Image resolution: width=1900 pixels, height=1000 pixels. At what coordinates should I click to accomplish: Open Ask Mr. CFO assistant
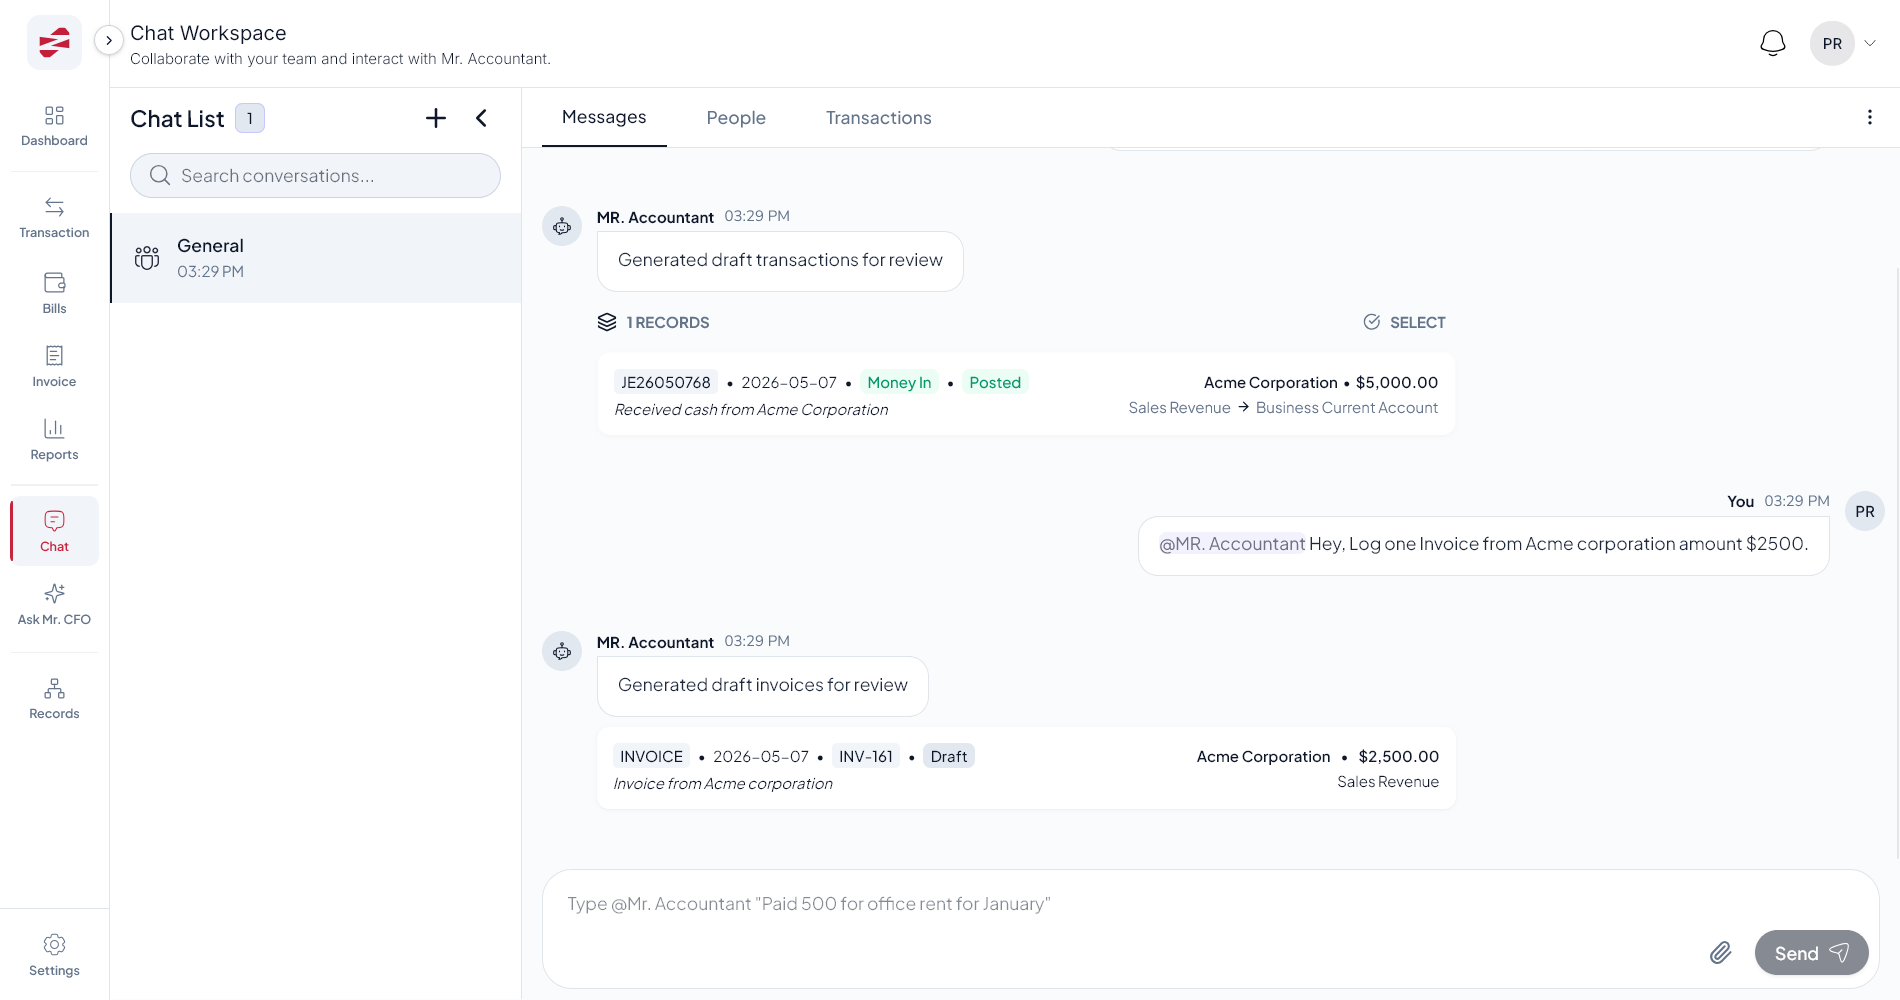click(x=54, y=605)
